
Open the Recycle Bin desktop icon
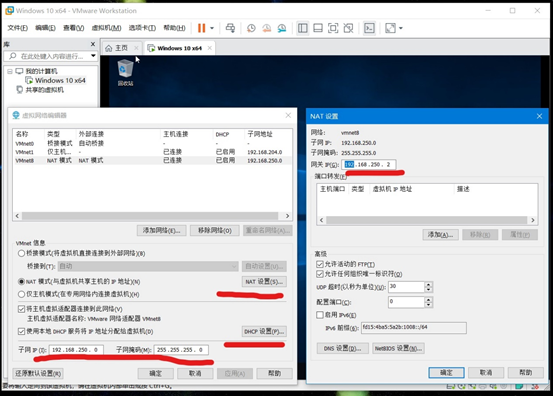125,73
